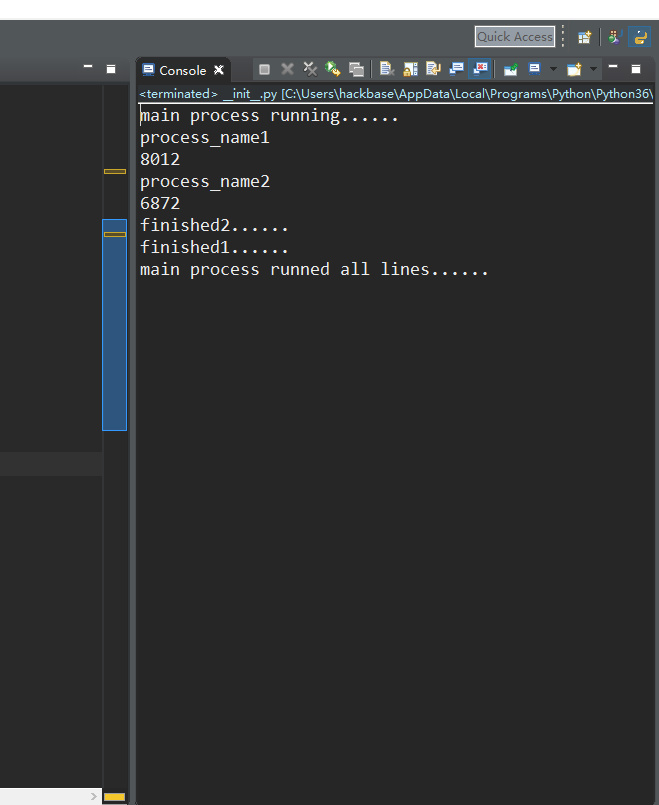
Task: Click the '8012' process ID line
Action: coord(160,160)
